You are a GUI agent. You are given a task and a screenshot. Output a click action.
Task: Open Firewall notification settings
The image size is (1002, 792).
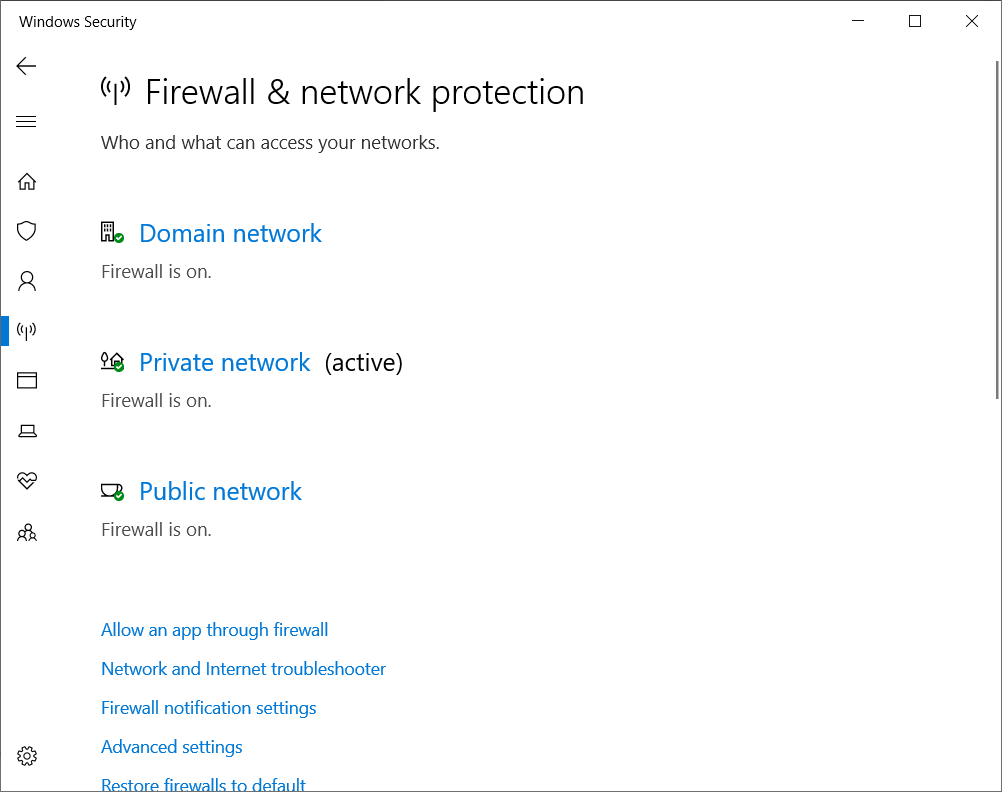pos(209,708)
